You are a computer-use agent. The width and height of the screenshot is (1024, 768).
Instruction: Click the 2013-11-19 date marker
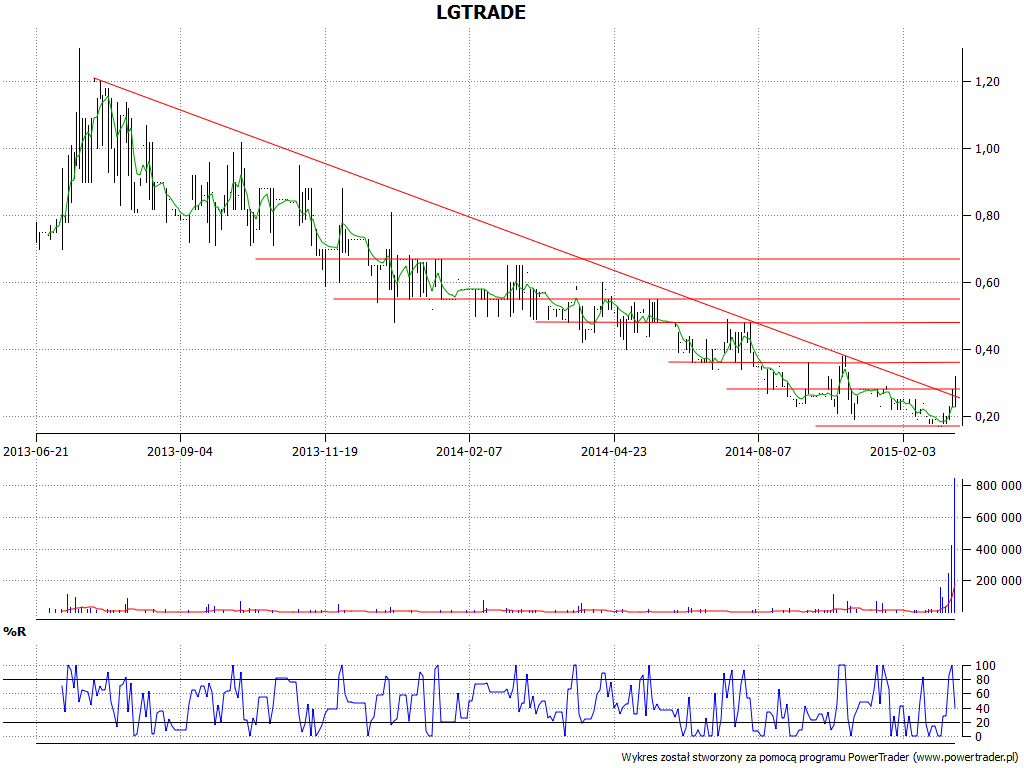click(x=325, y=451)
